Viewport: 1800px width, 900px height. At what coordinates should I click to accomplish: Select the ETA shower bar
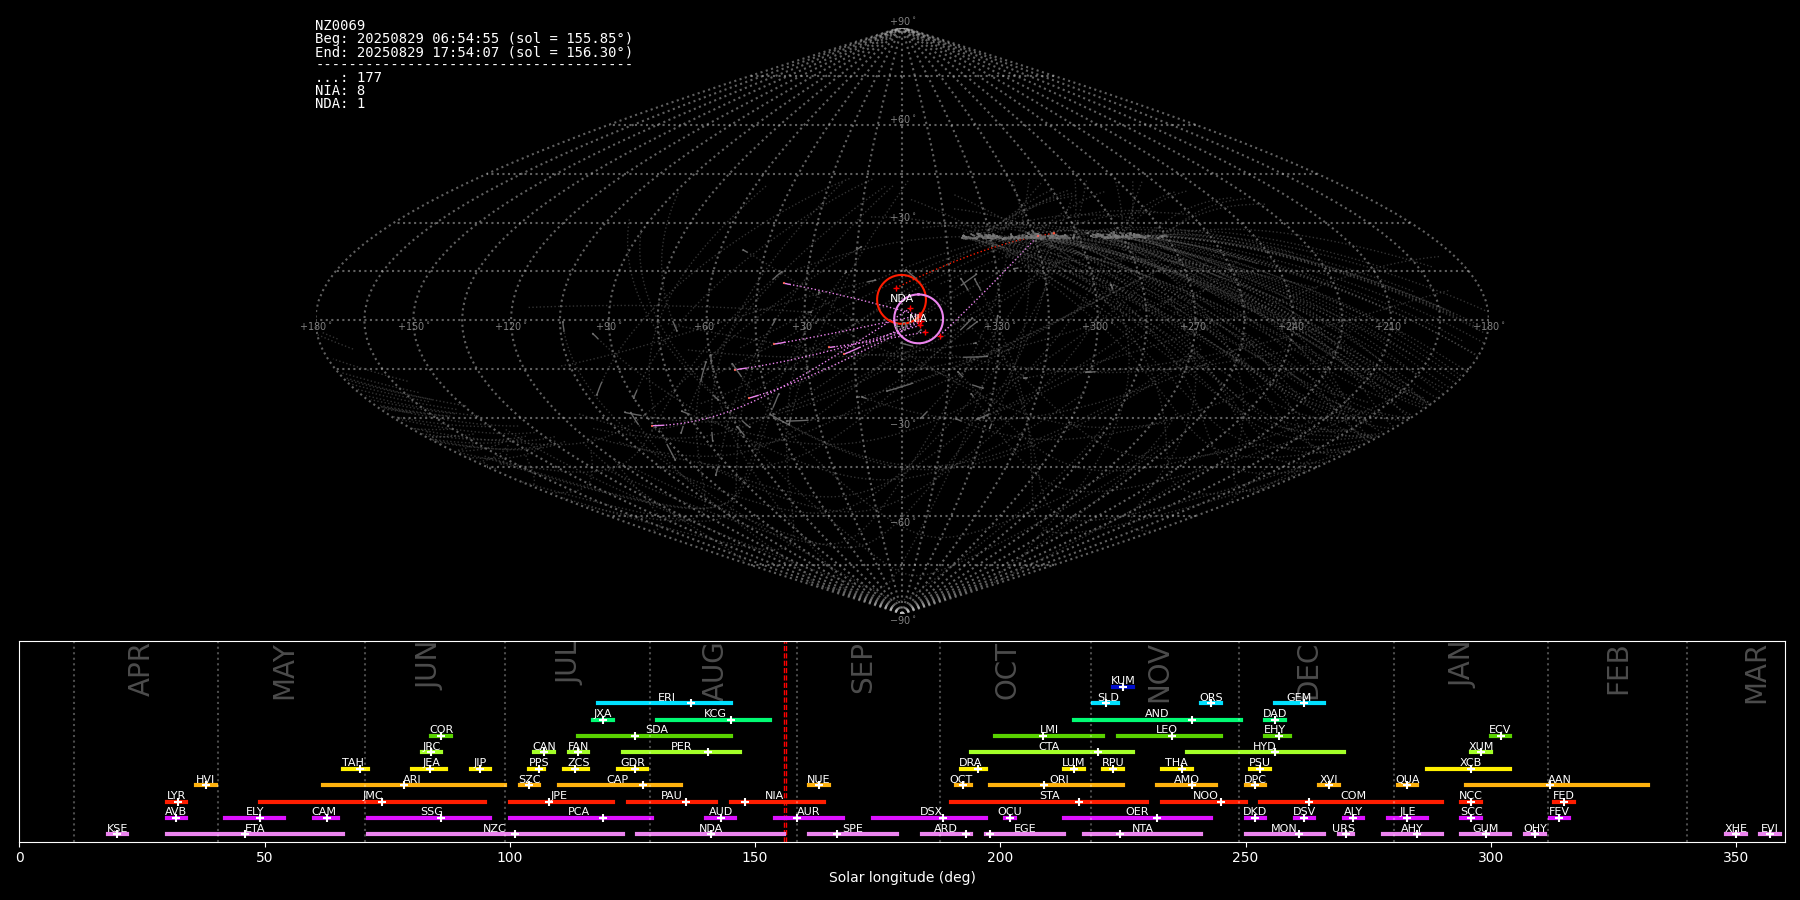(x=255, y=834)
